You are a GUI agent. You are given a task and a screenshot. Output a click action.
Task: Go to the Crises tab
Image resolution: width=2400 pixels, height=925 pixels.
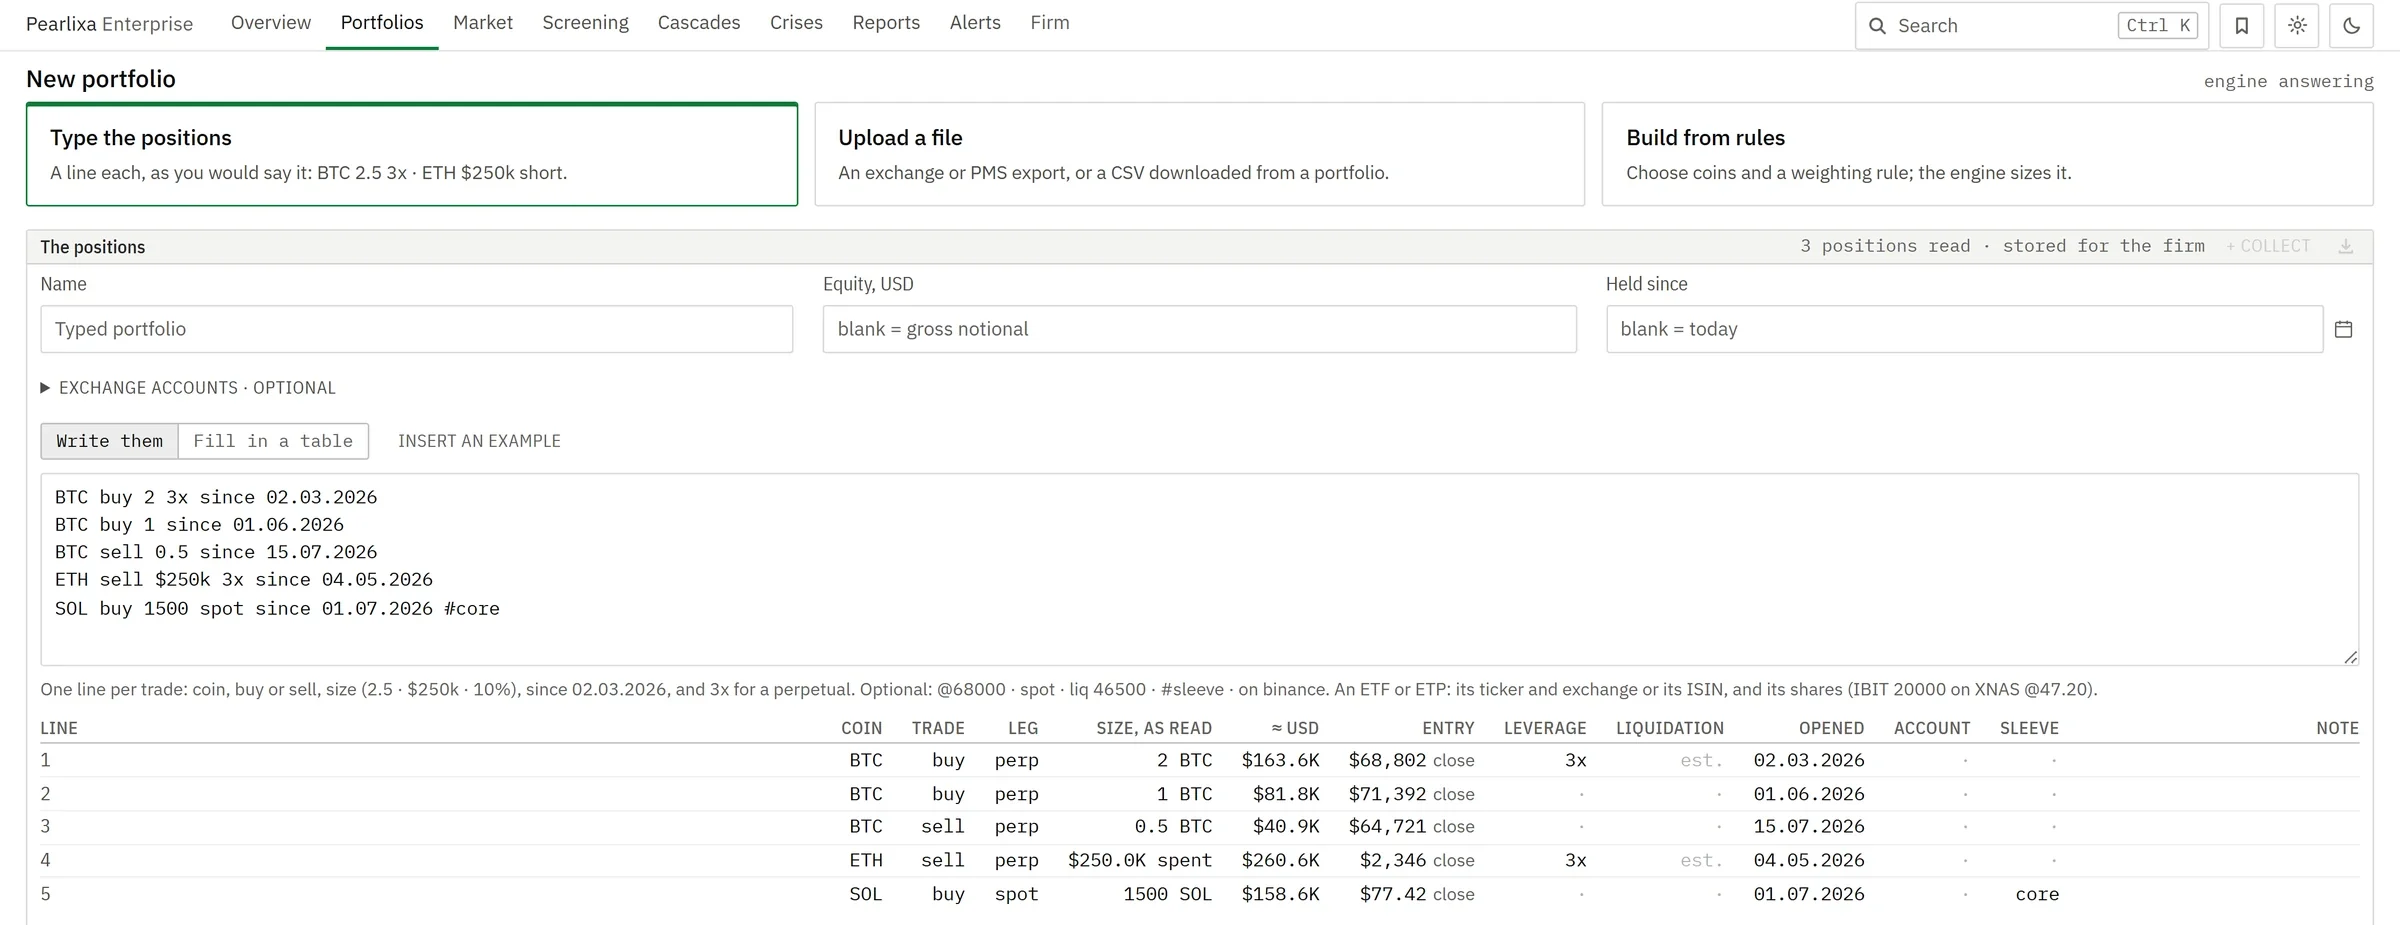tap(796, 23)
